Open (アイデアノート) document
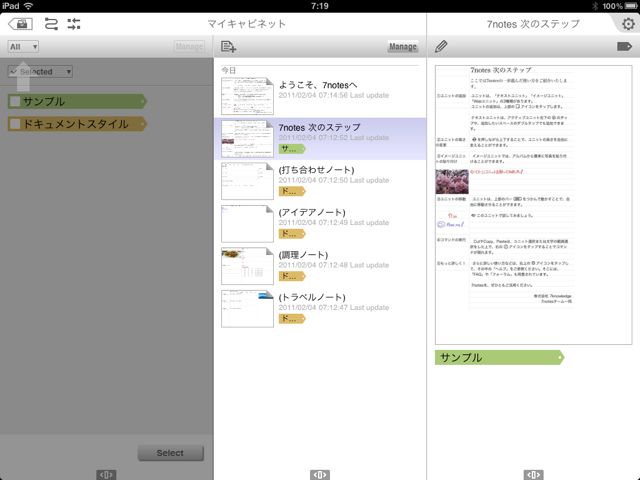 point(320,224)
